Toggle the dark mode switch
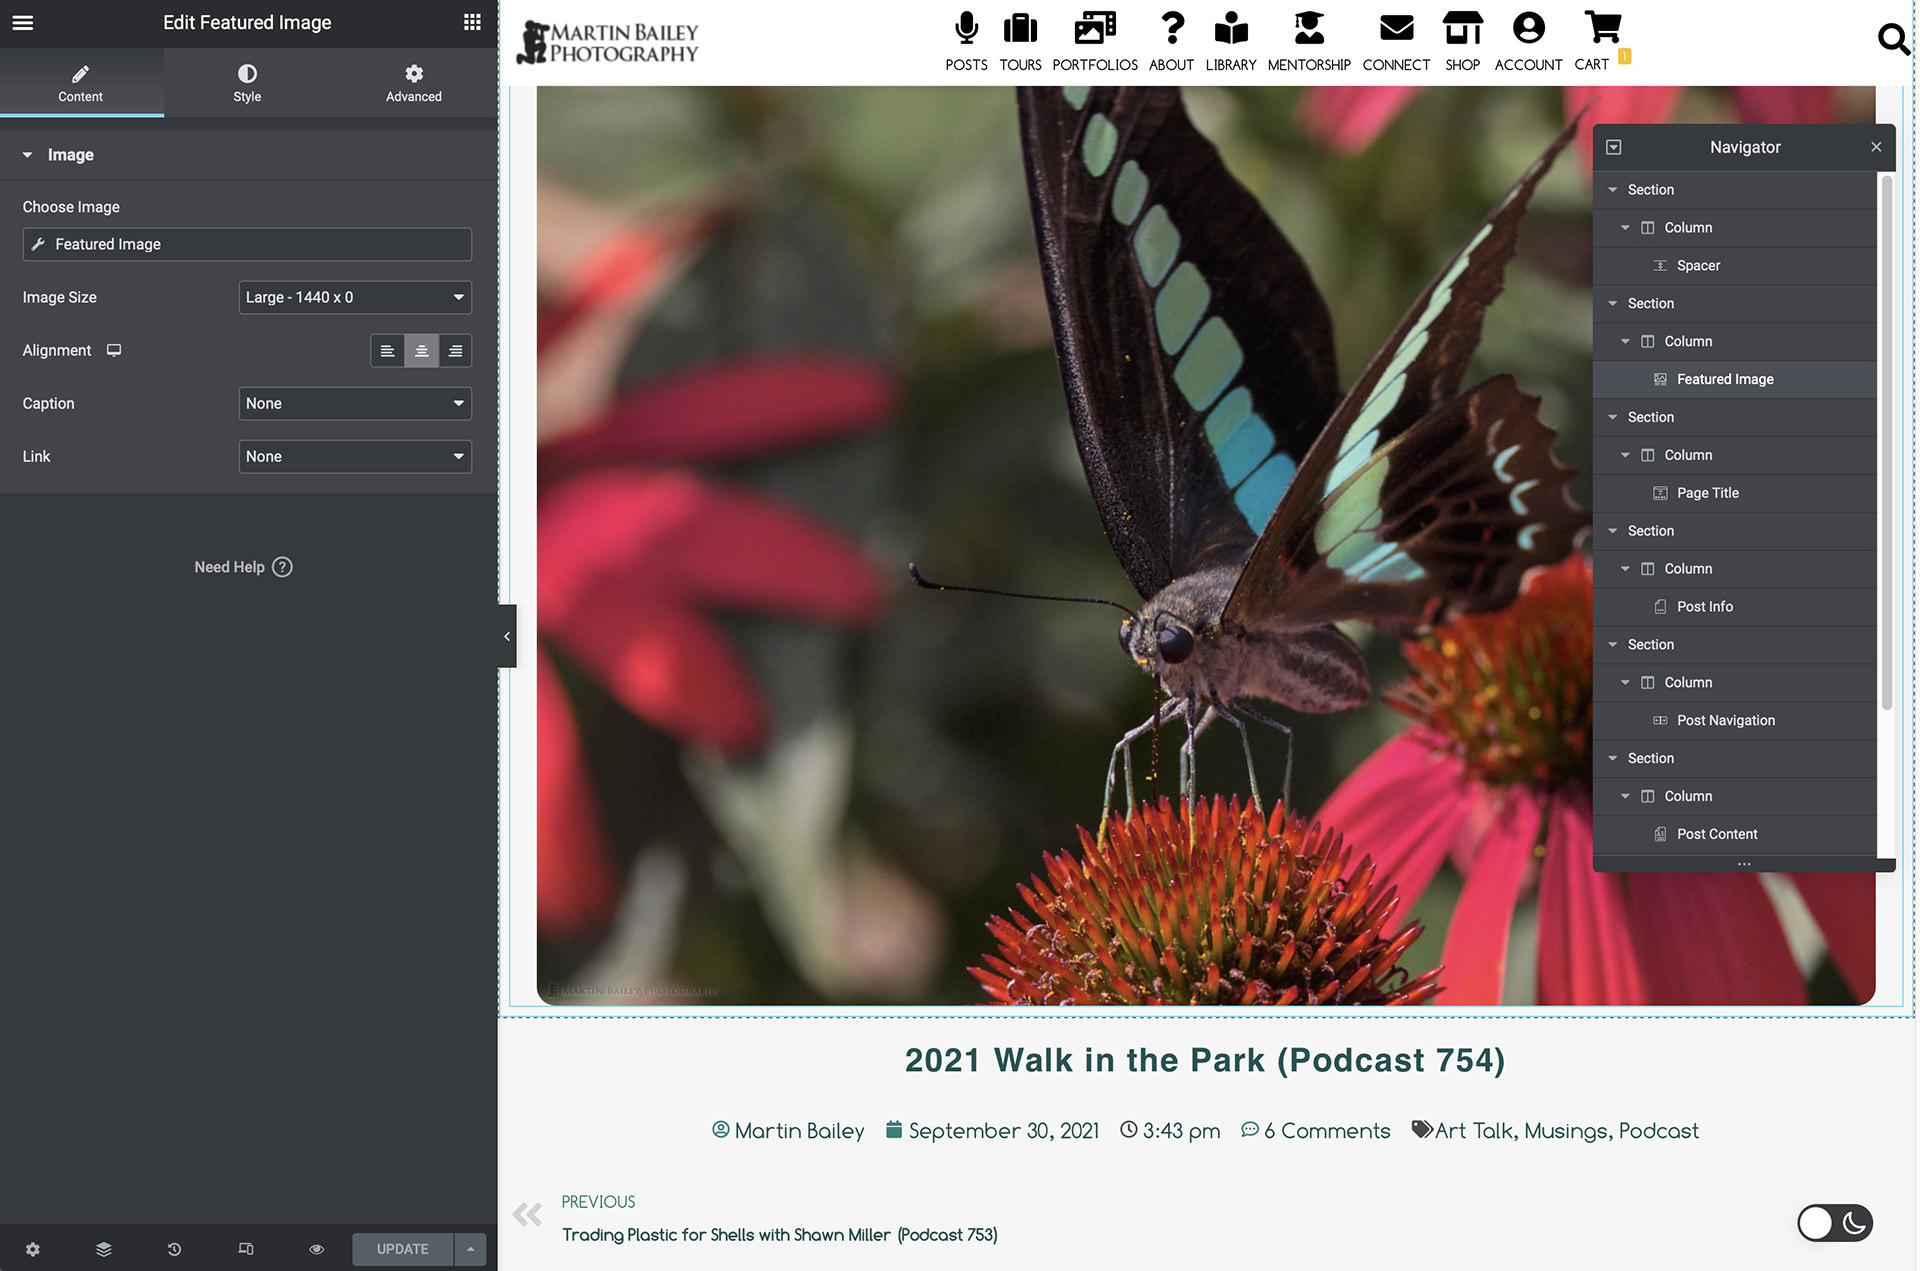Viewport: 1920px width, 1271px height. coord(1834,1223)
